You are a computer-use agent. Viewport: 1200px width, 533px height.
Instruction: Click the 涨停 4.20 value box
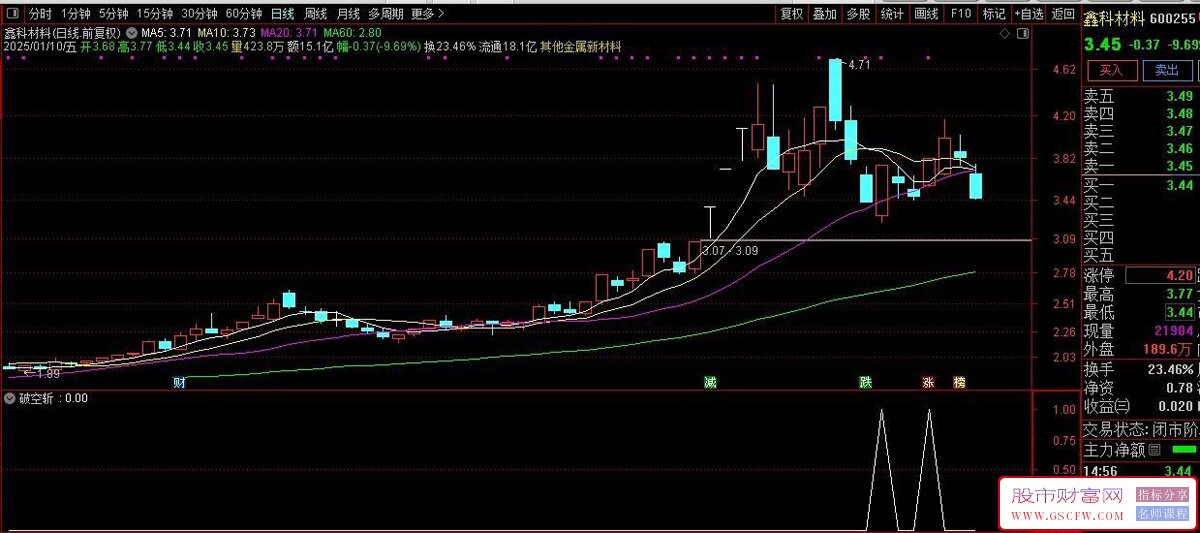tap(1162, 275)
